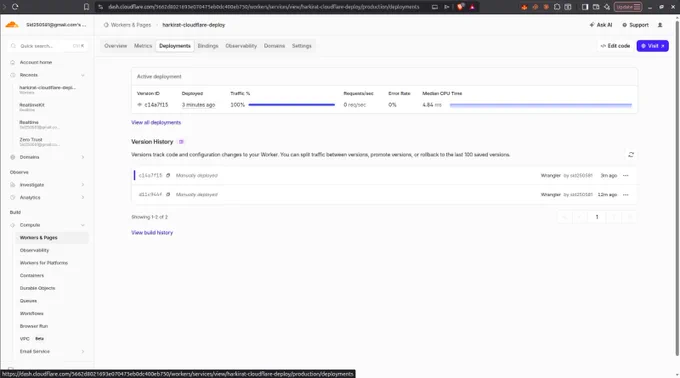Click the Analytics chart icon
Screen dimensions: 680x378
click(x=13, y=197)
